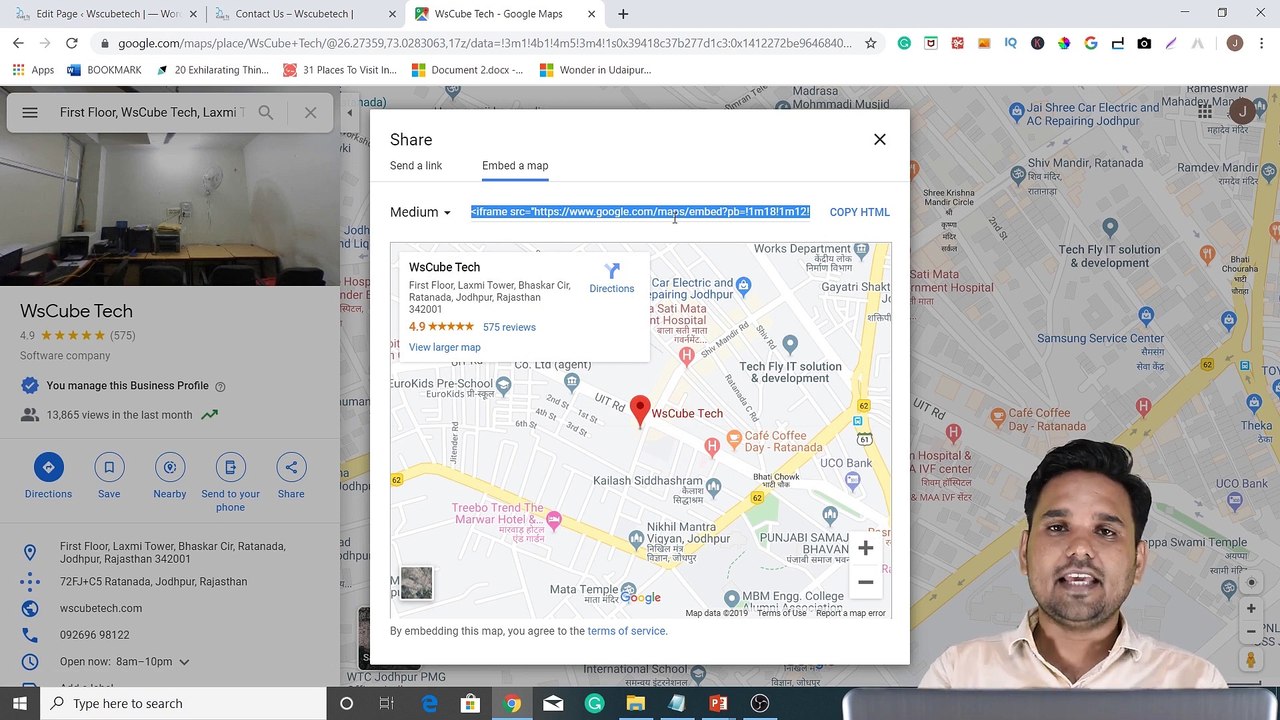Image resolution: width=1280 pixels, height=720 pixels.
Task: Open Chrome's three-dot menu
Action: tap(1262, 43)
